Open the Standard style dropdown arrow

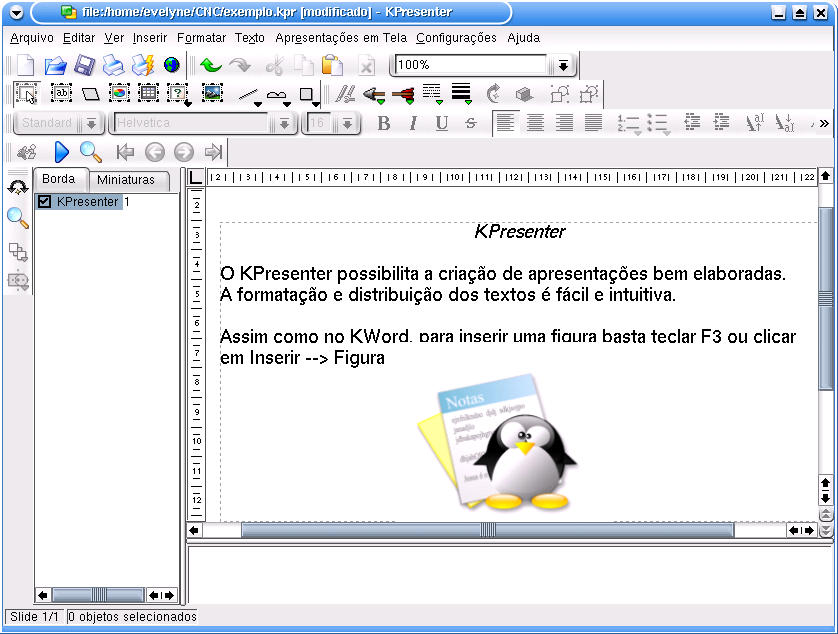[91, 124]
